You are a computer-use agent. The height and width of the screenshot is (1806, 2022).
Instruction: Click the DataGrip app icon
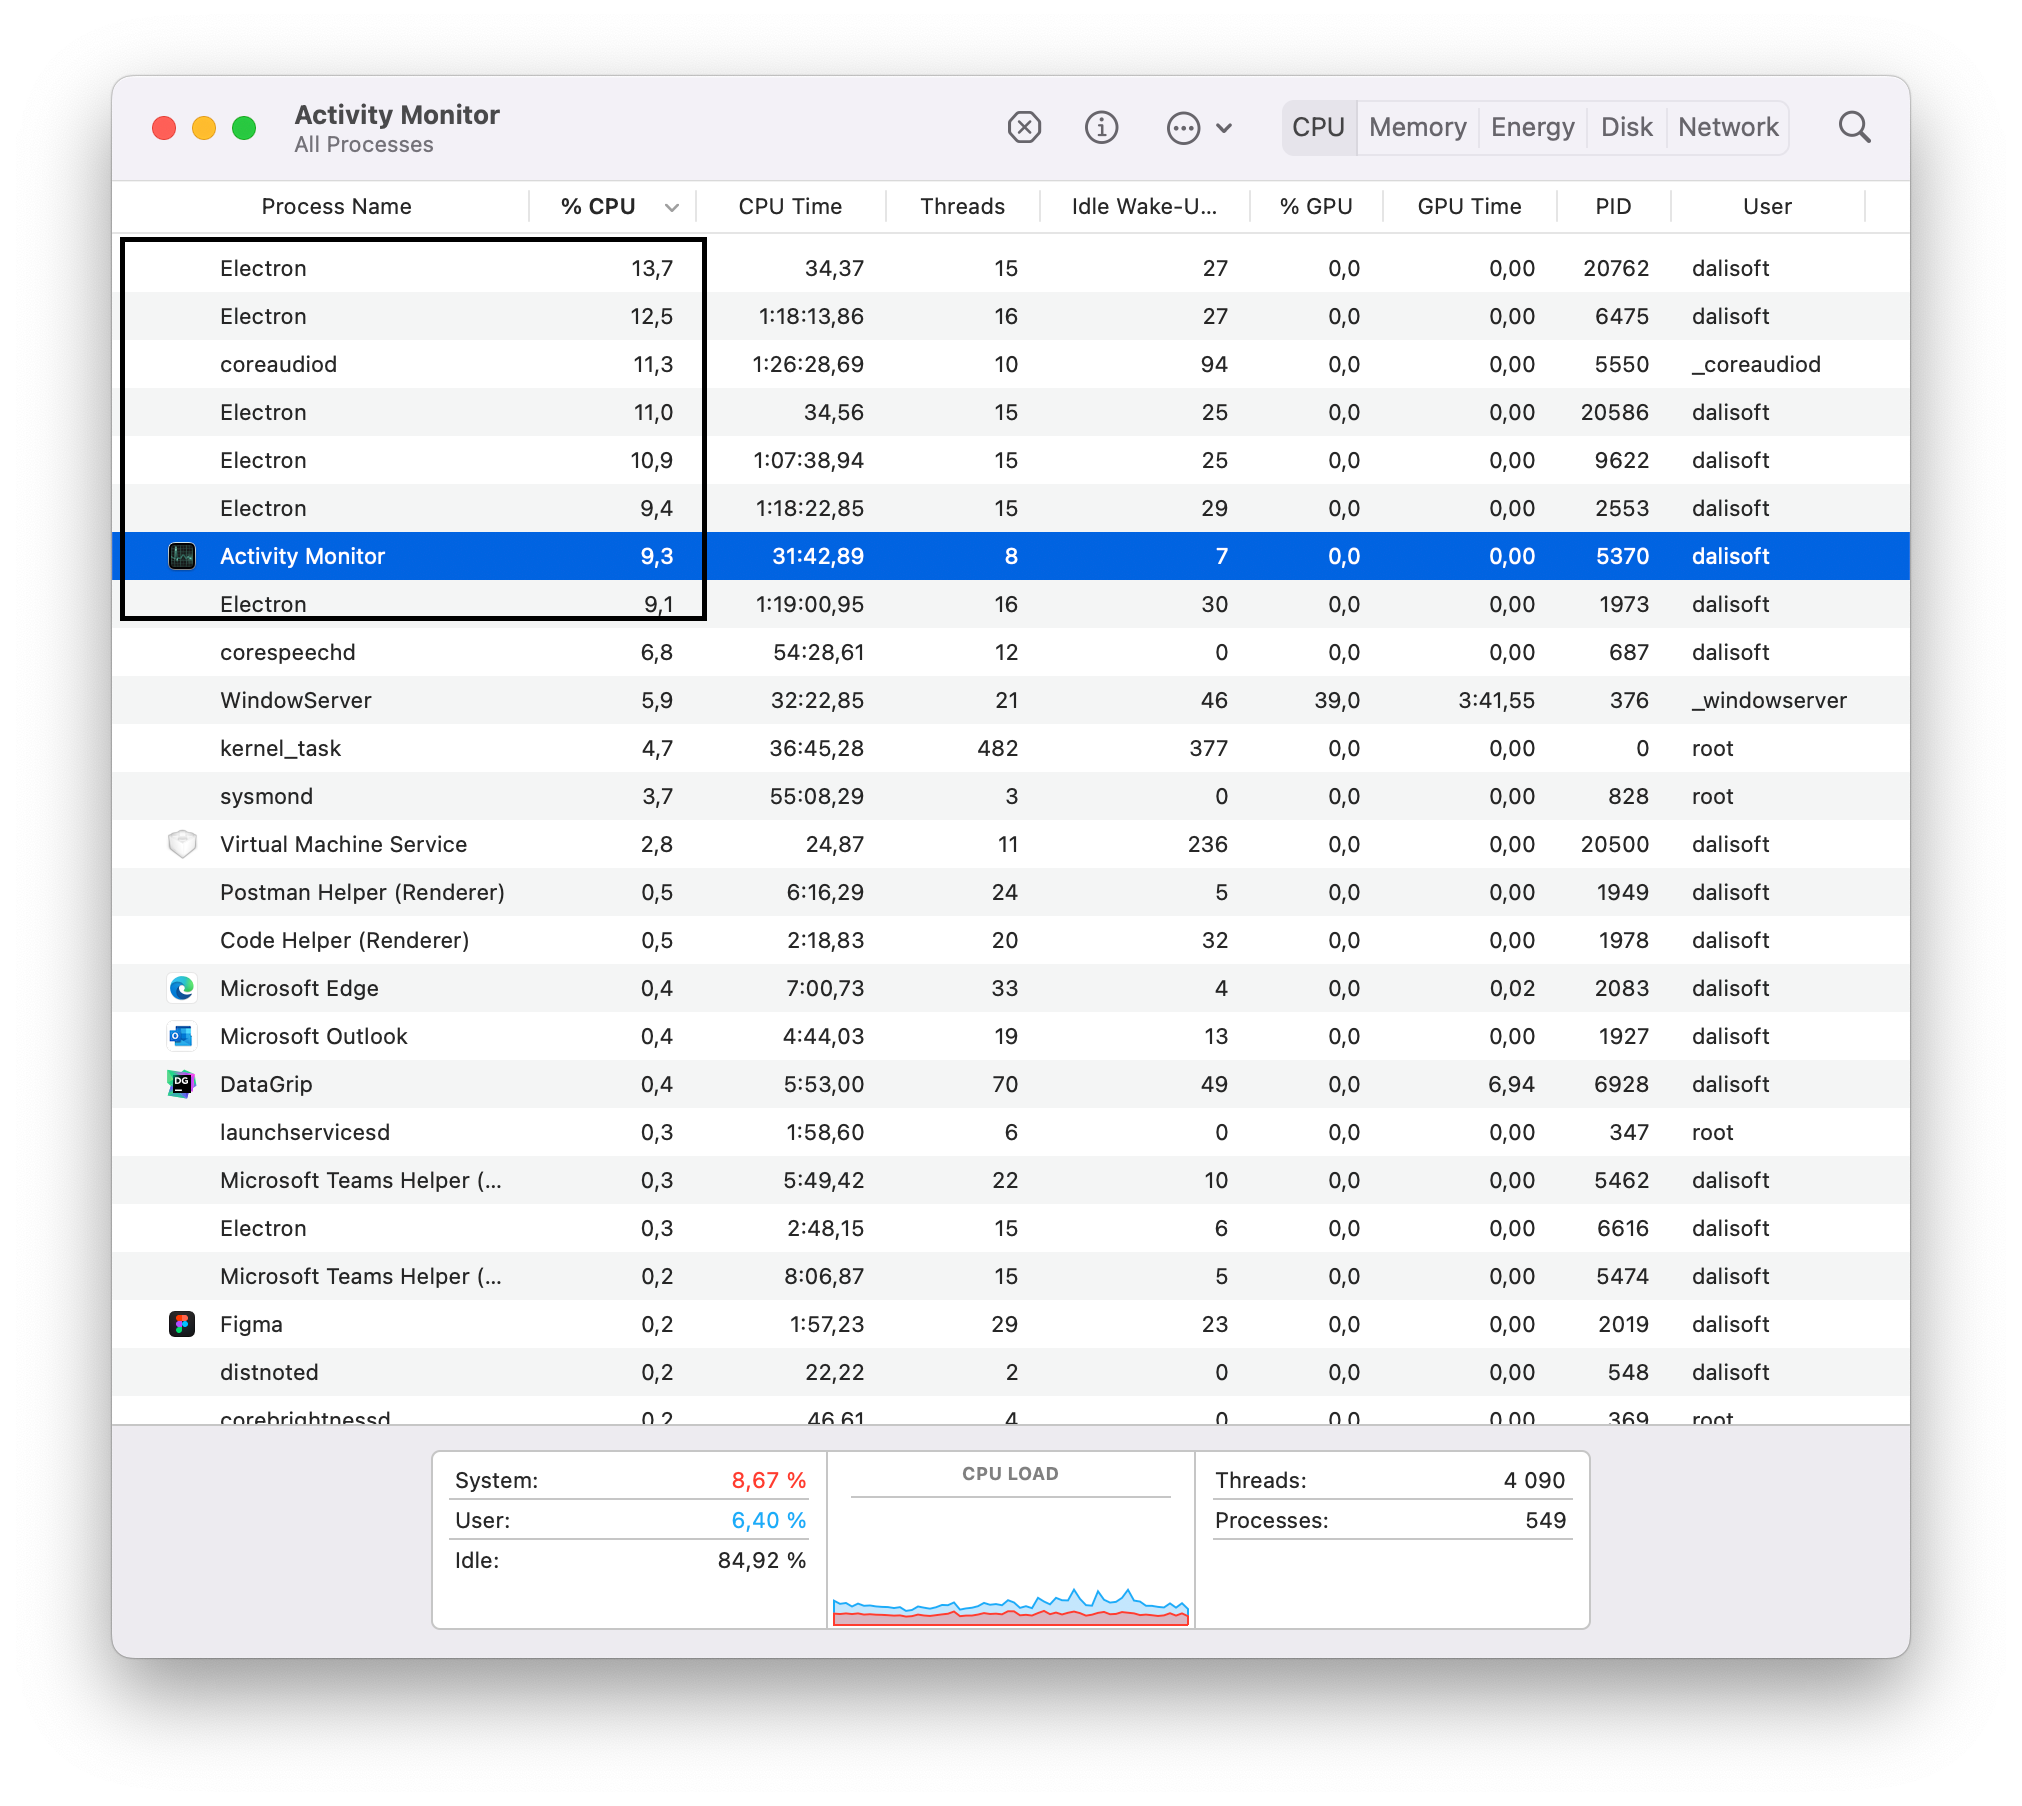pos(182,1084)
